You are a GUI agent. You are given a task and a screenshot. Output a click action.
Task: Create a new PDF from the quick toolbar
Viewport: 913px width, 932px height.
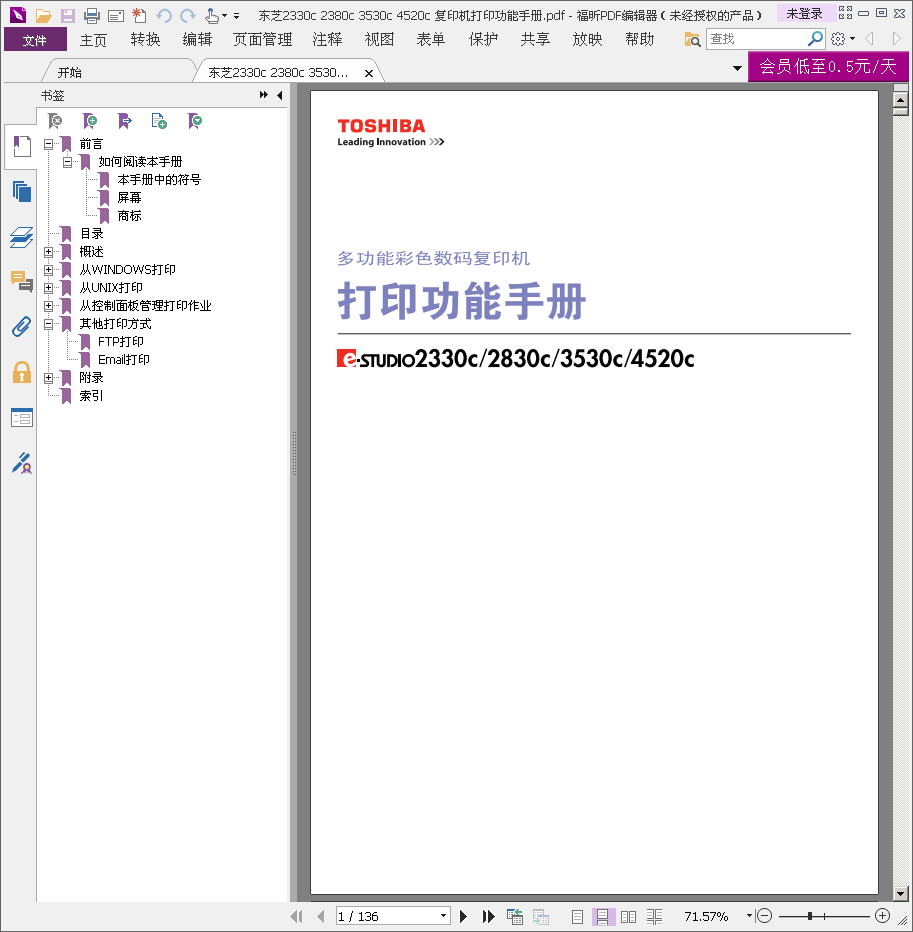[x=139, y=15]
